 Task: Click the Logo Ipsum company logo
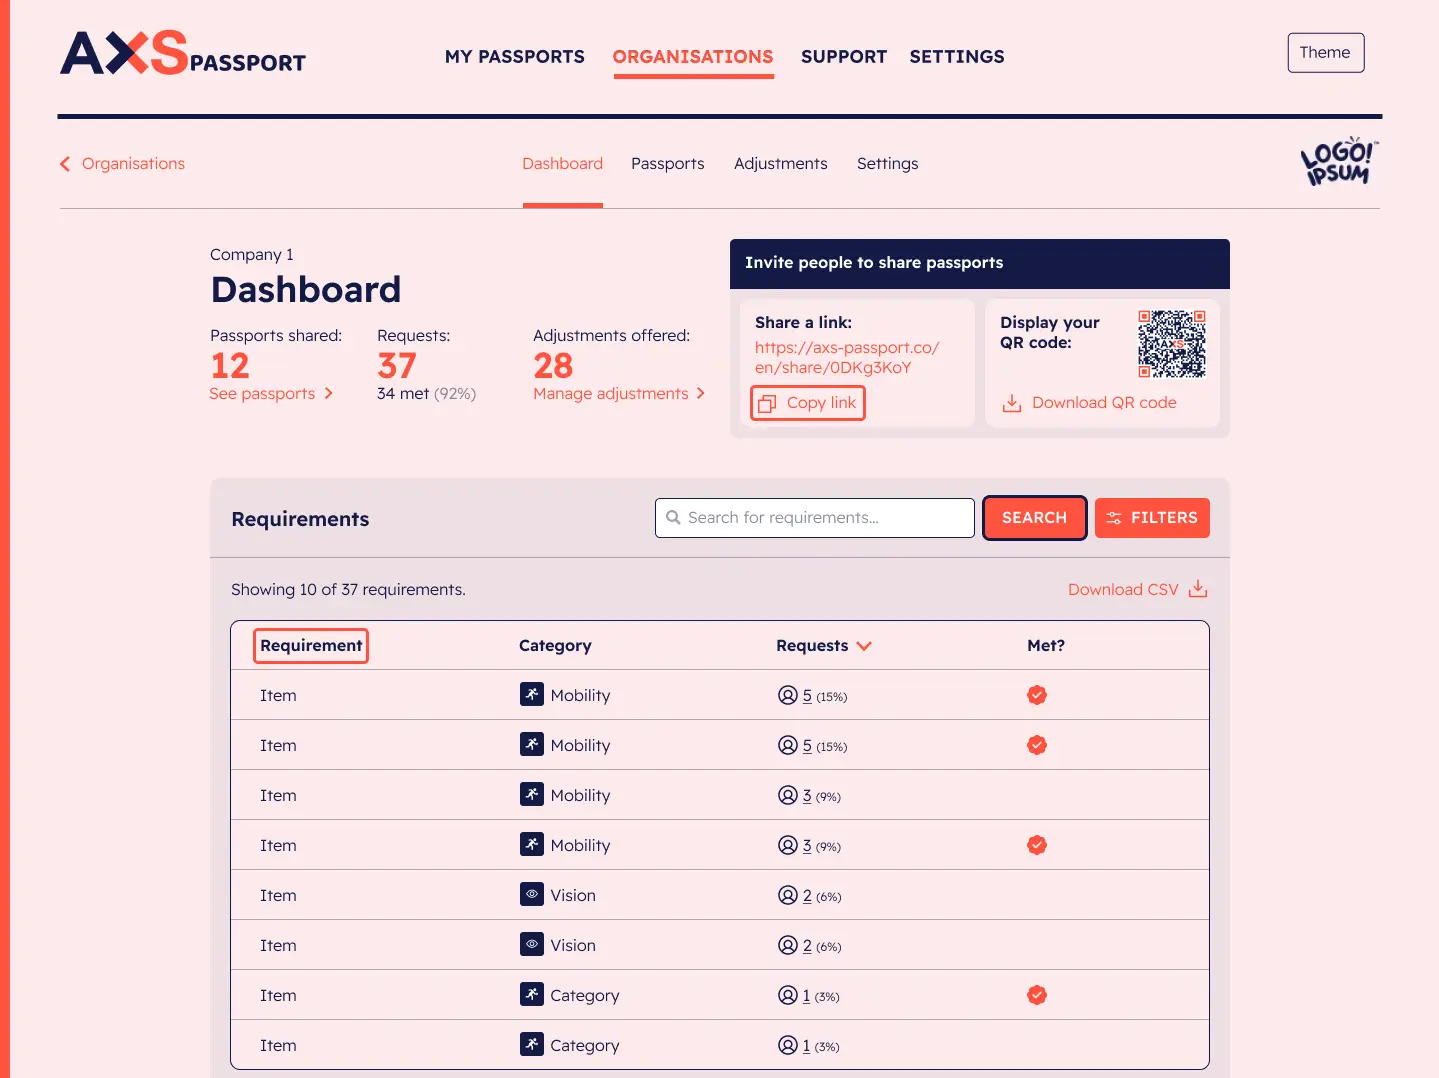coord(1339,162)
